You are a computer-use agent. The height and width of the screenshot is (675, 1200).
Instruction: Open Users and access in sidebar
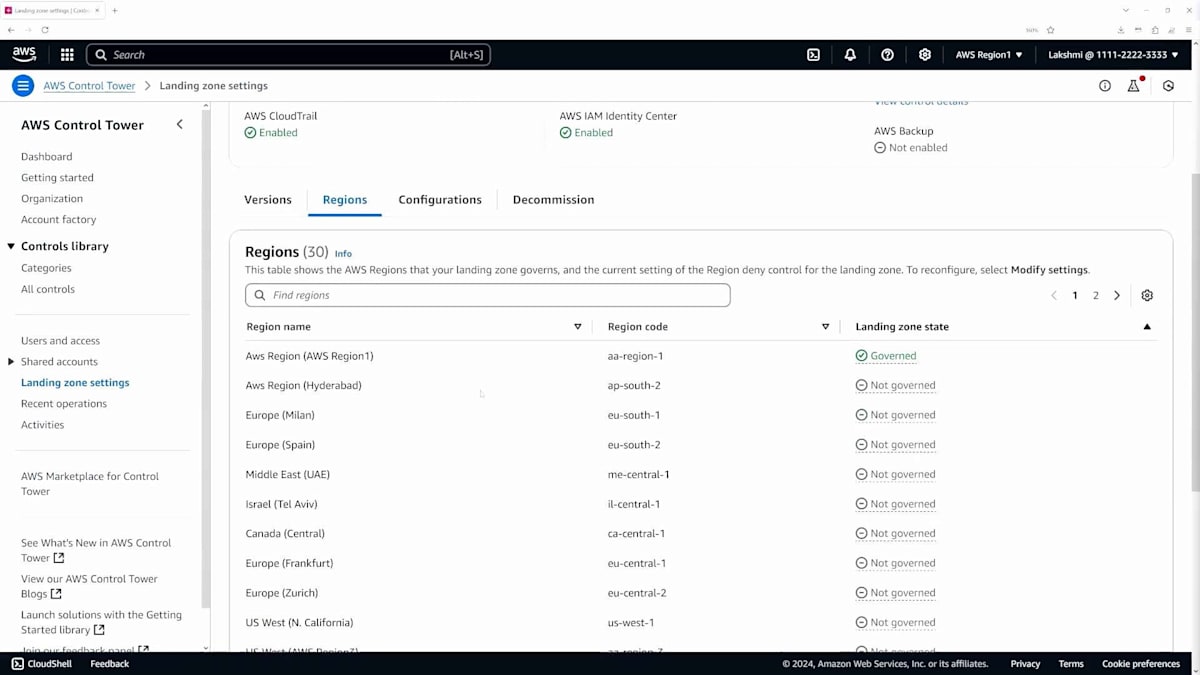pos(60,341)
